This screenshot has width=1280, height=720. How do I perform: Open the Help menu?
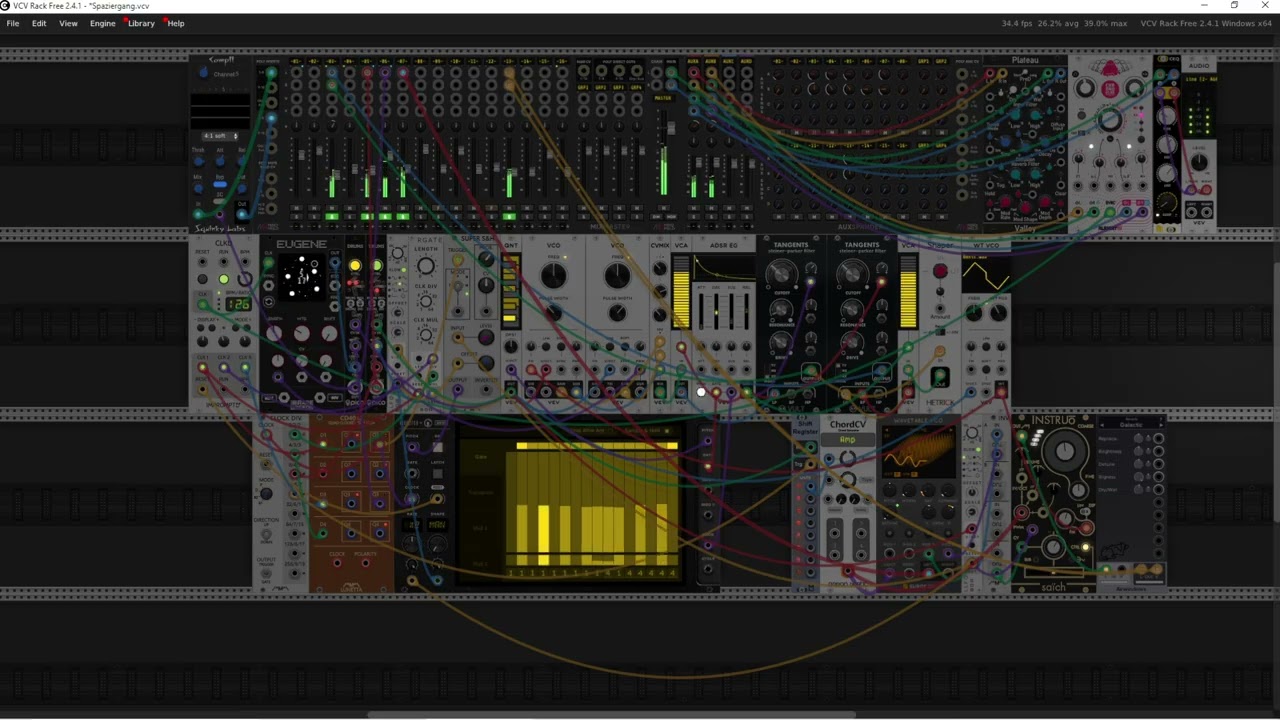[176, 23]
